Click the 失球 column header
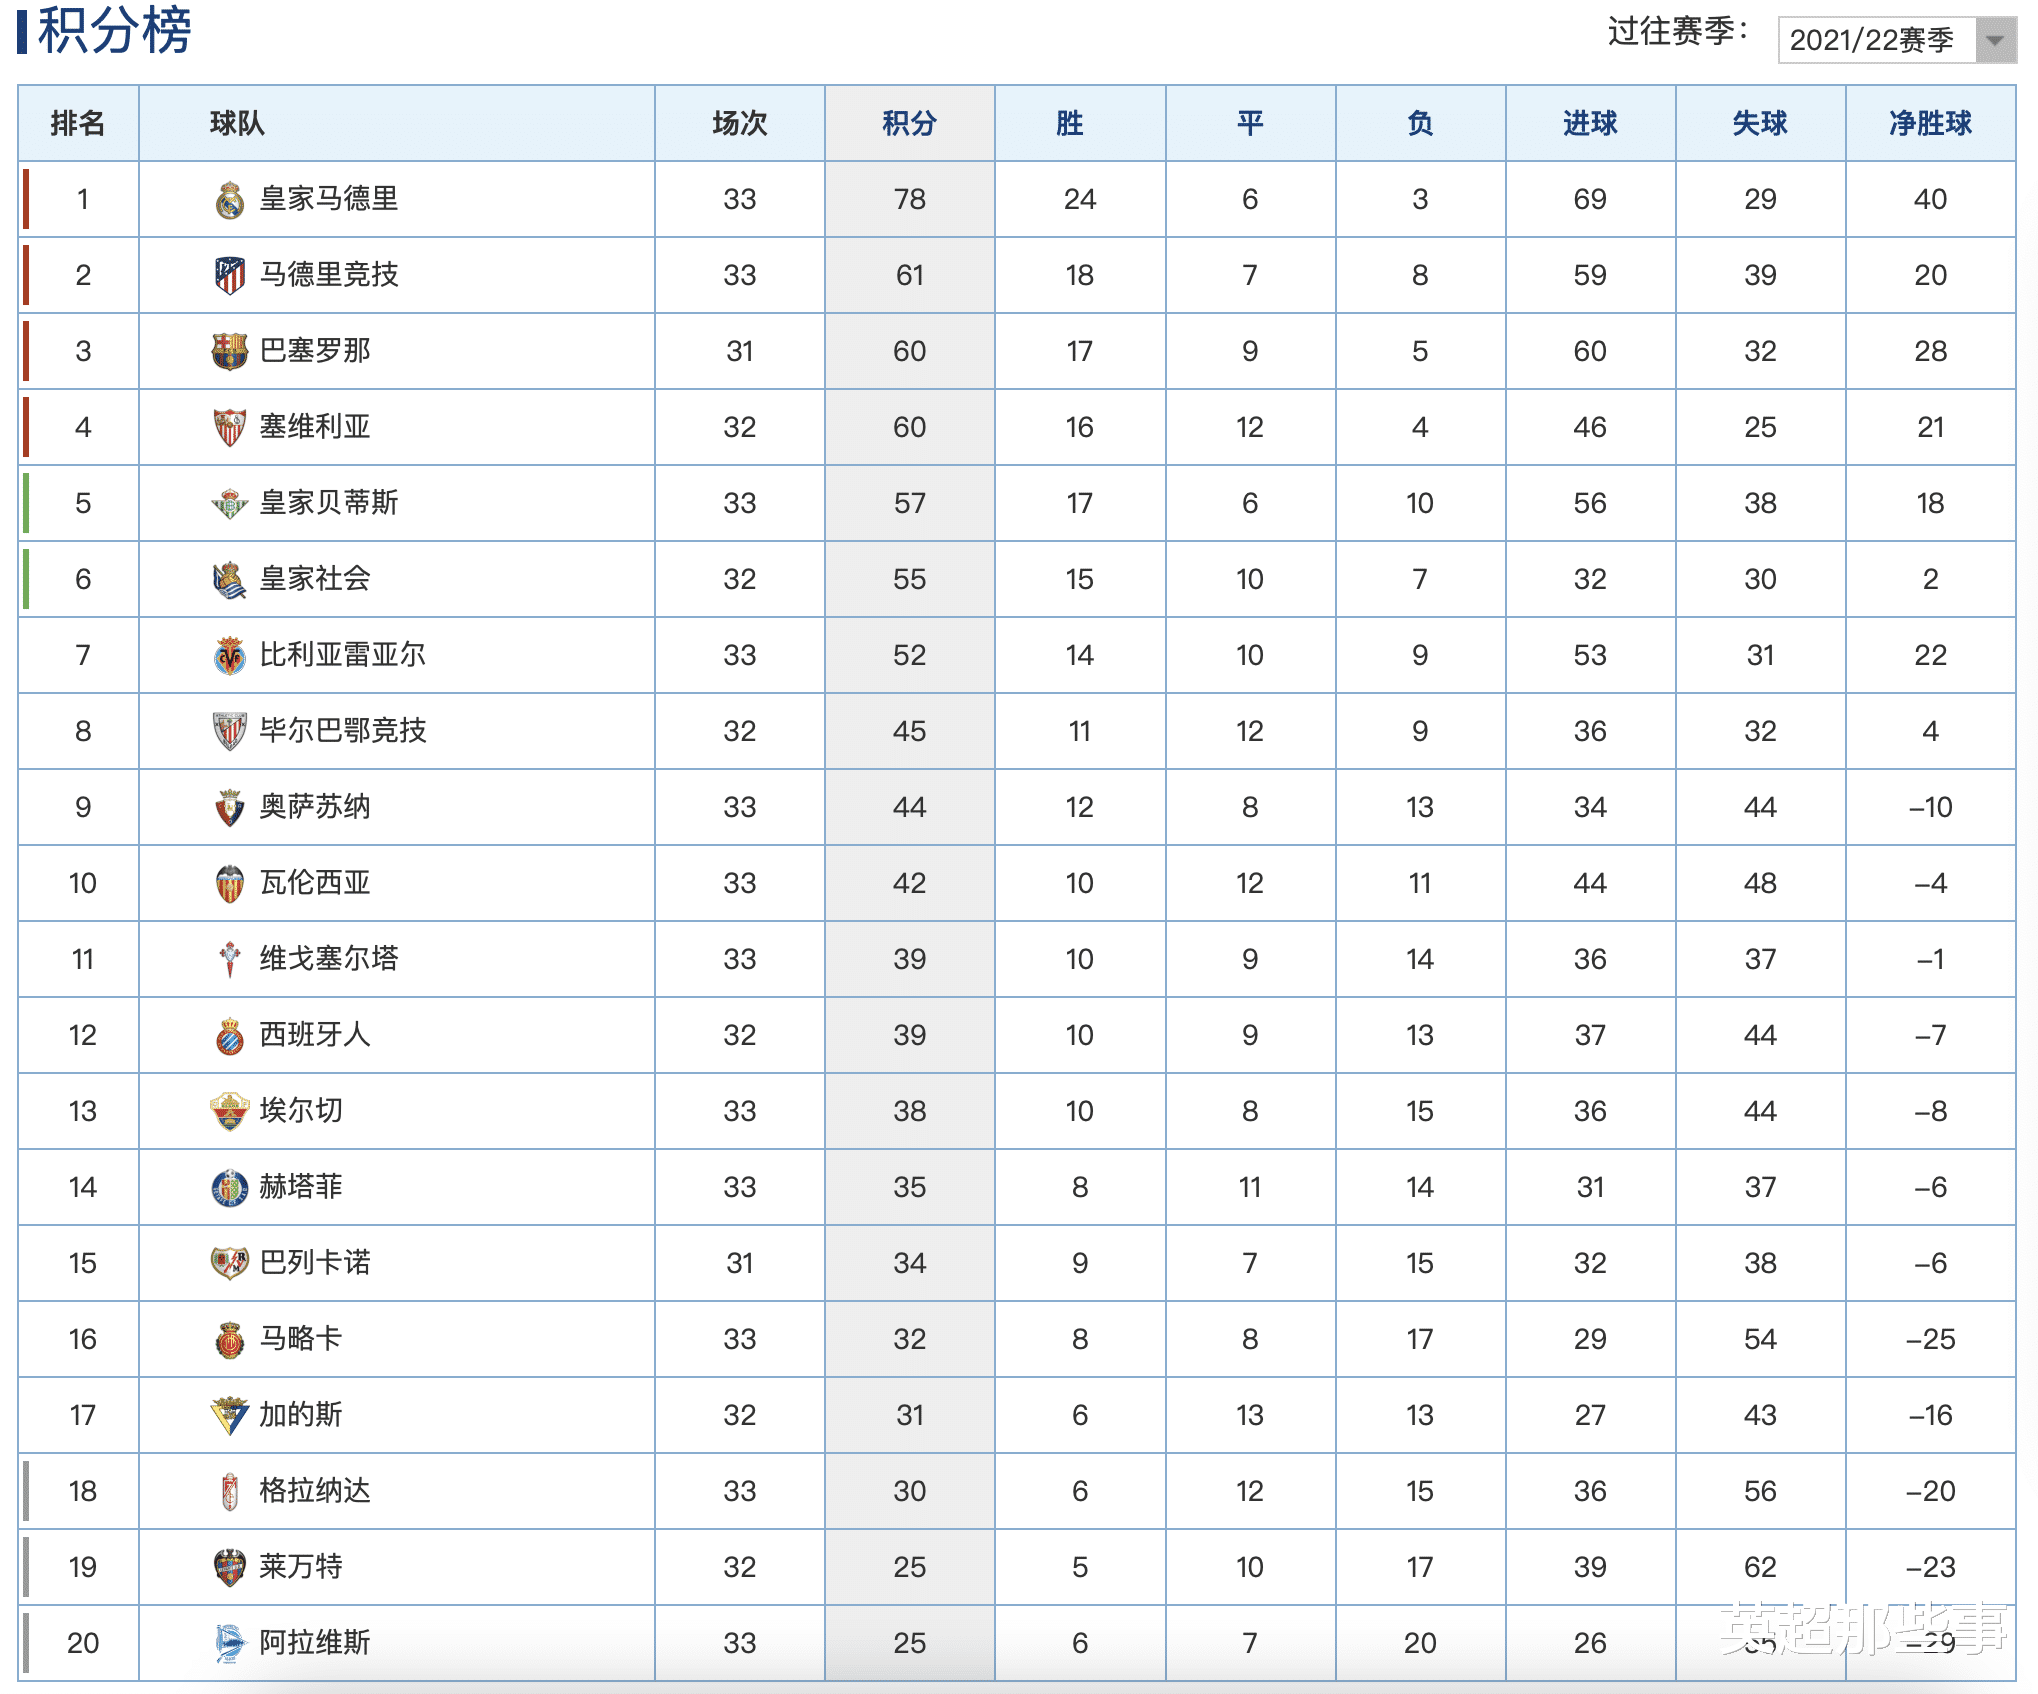The image size is (2038, 1694). pyautogui.click(x=1760, y=123)
